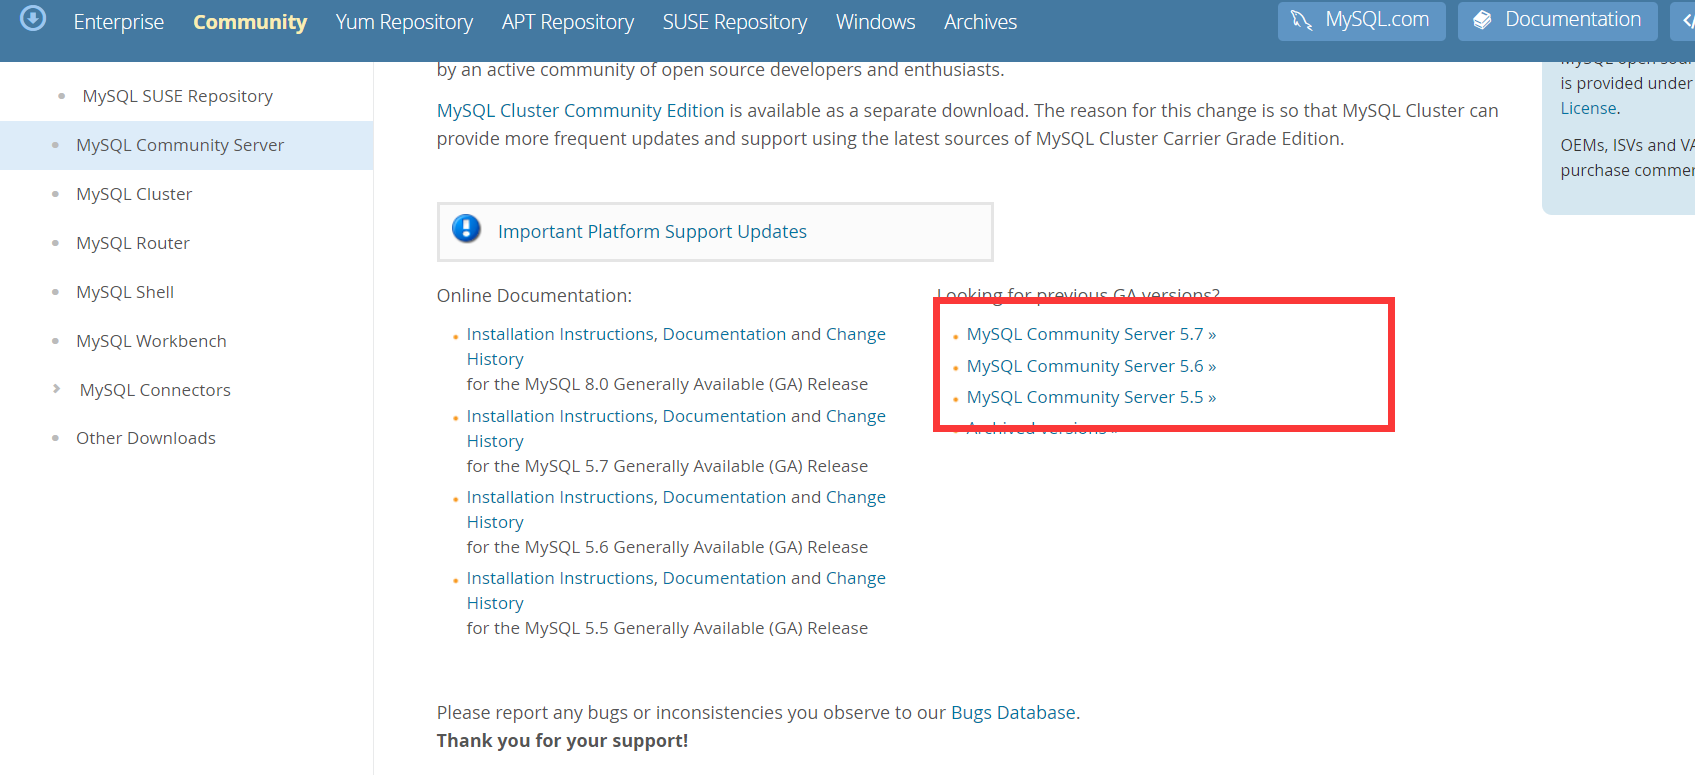Click 'Thank you for your support!' text
1695x775 pixels.
562,740
